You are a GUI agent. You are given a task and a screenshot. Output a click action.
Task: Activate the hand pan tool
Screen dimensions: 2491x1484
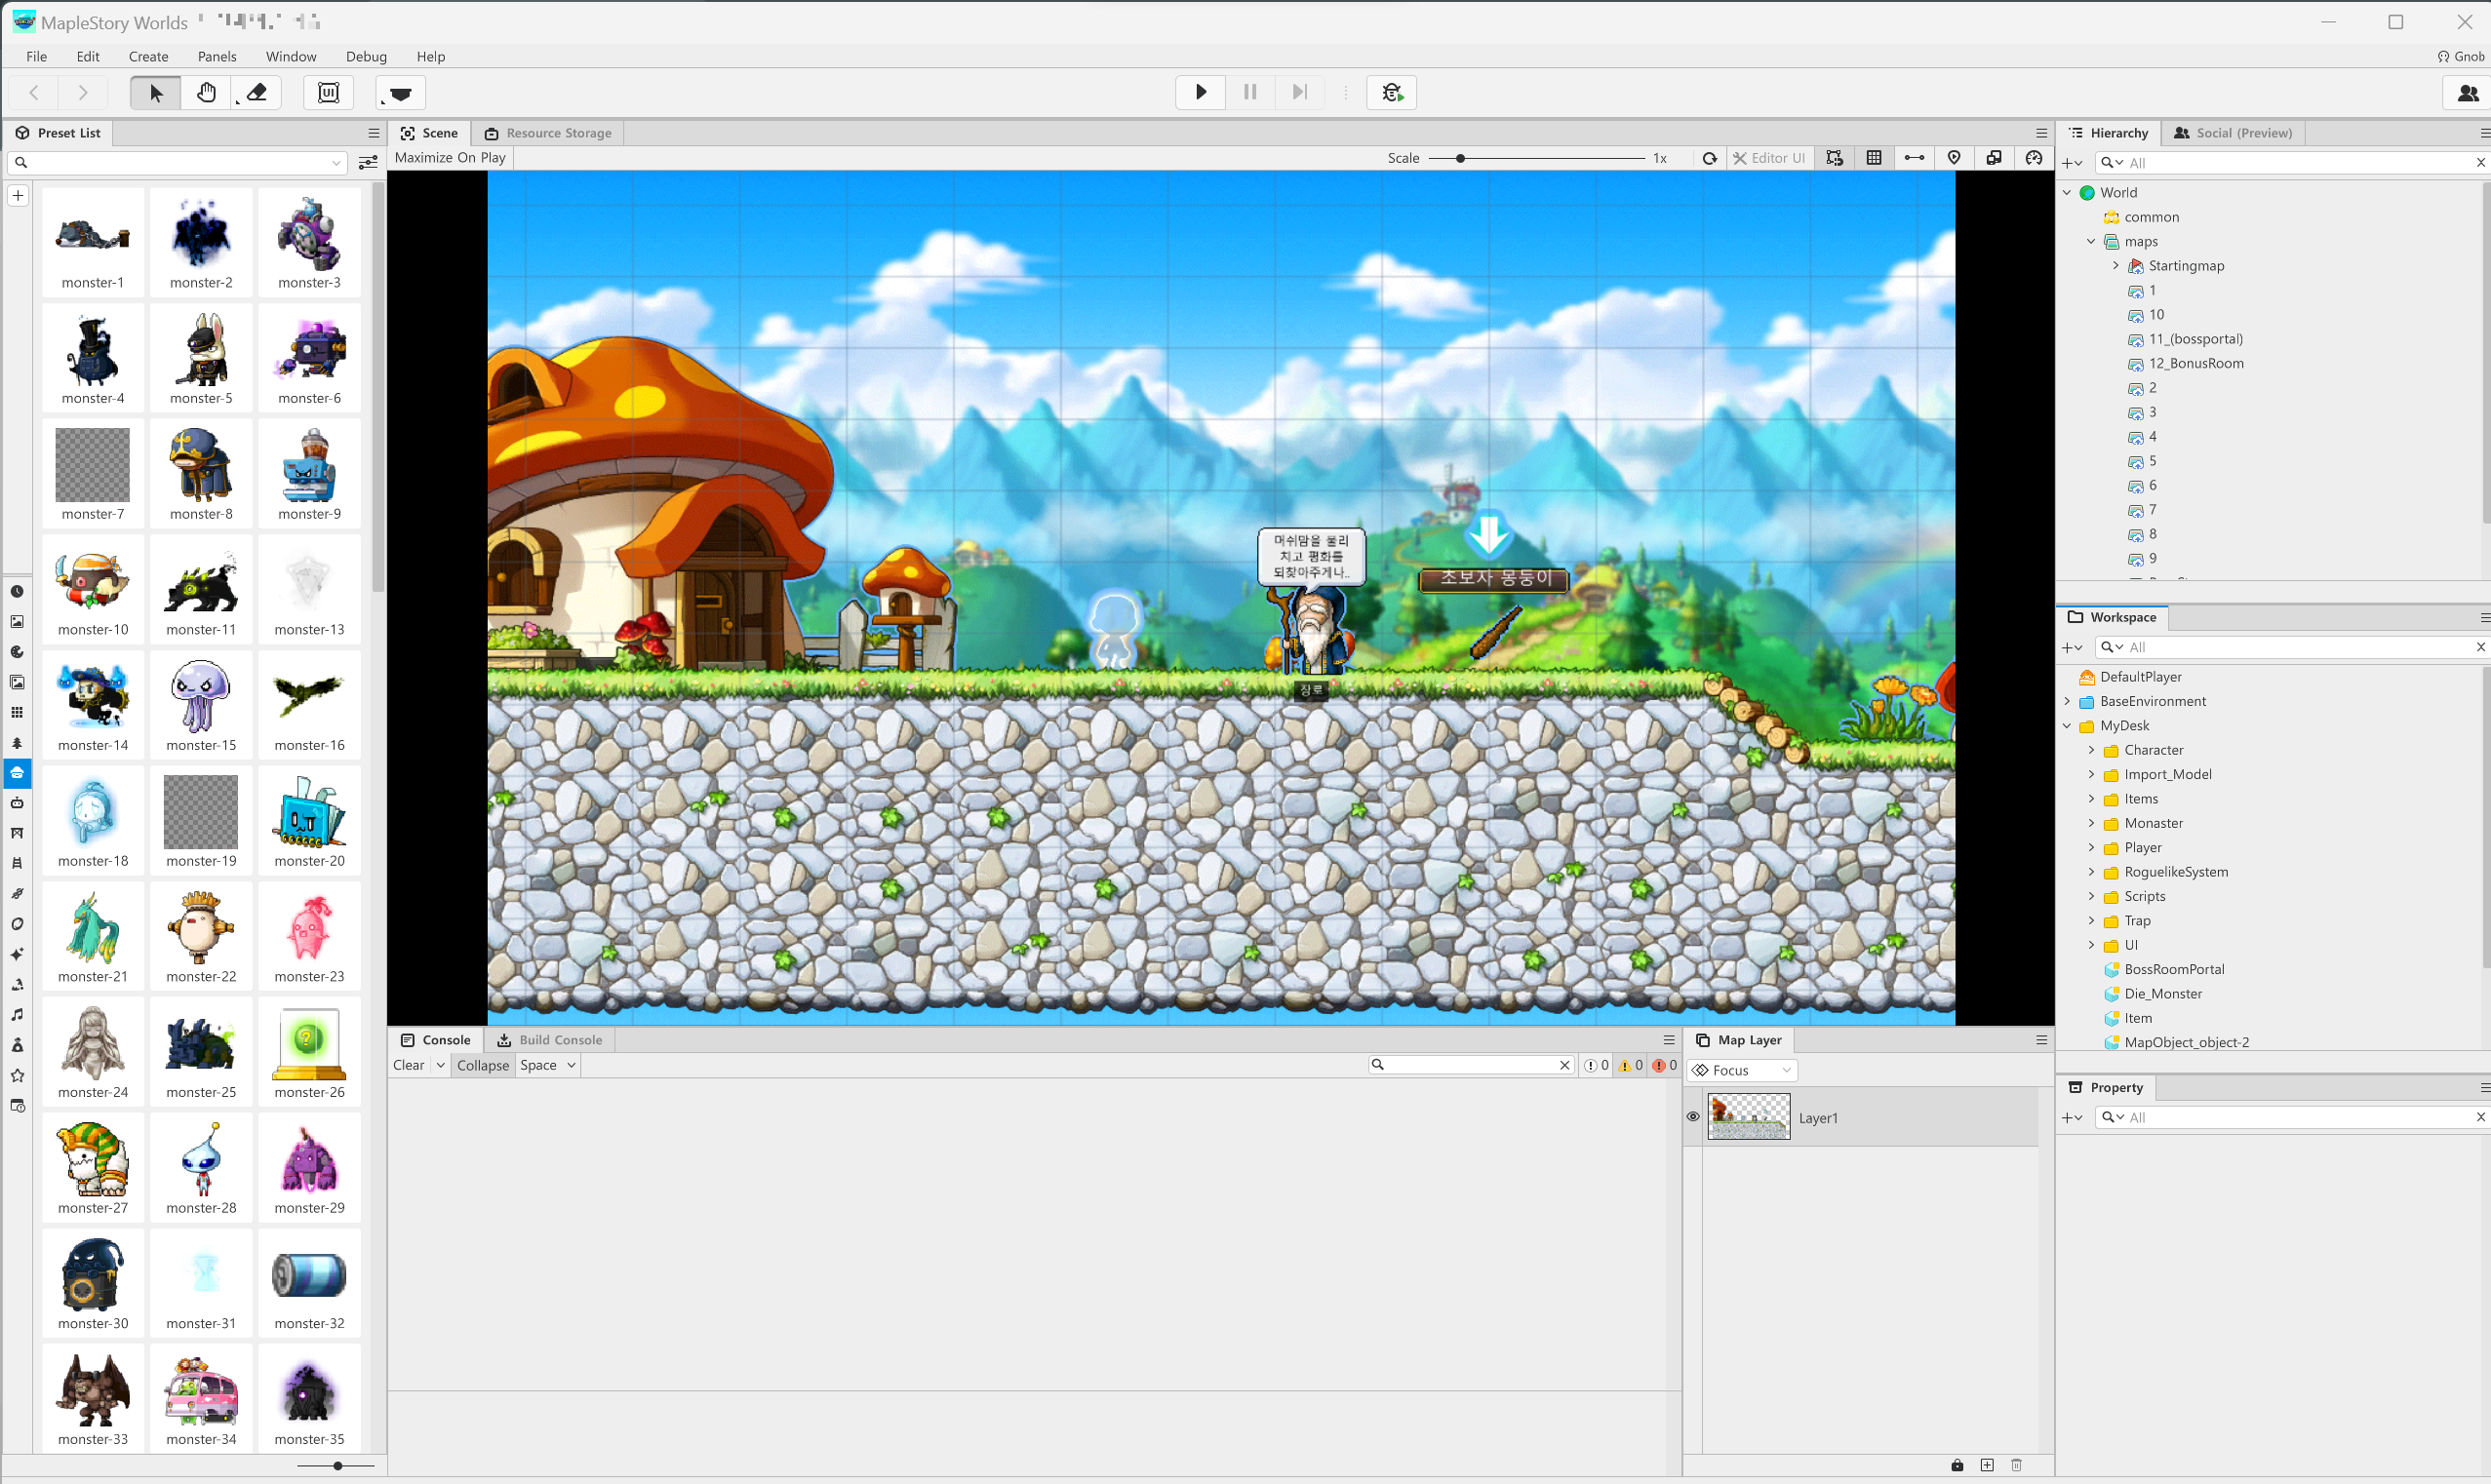(206, 93)
